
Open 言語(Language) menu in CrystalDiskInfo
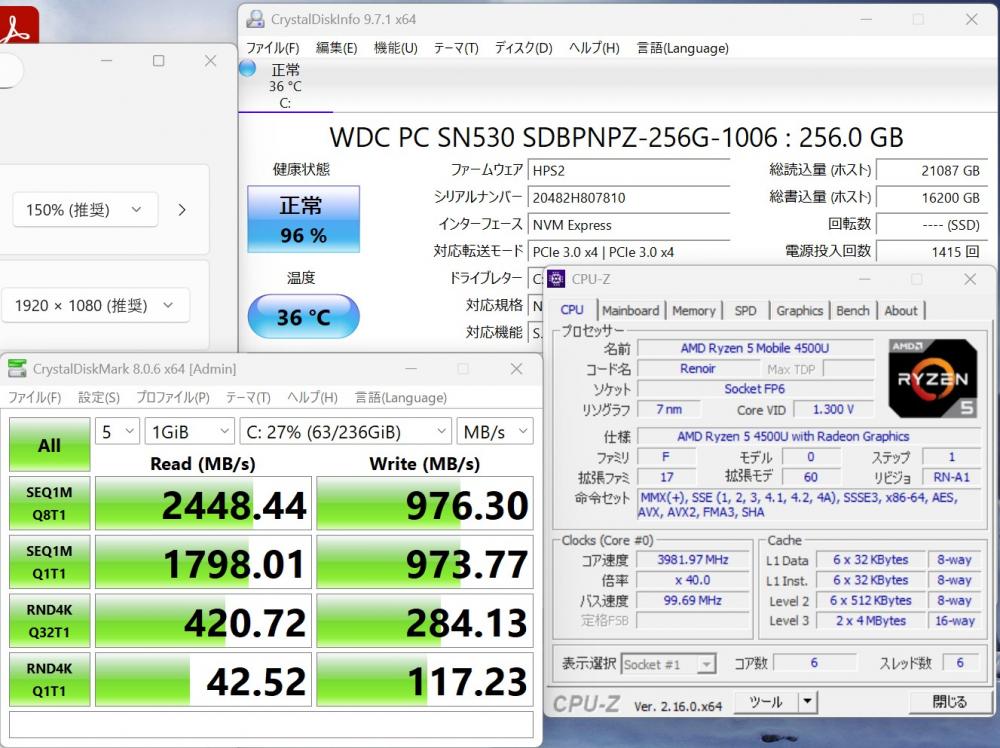click(x=682, y=48)
